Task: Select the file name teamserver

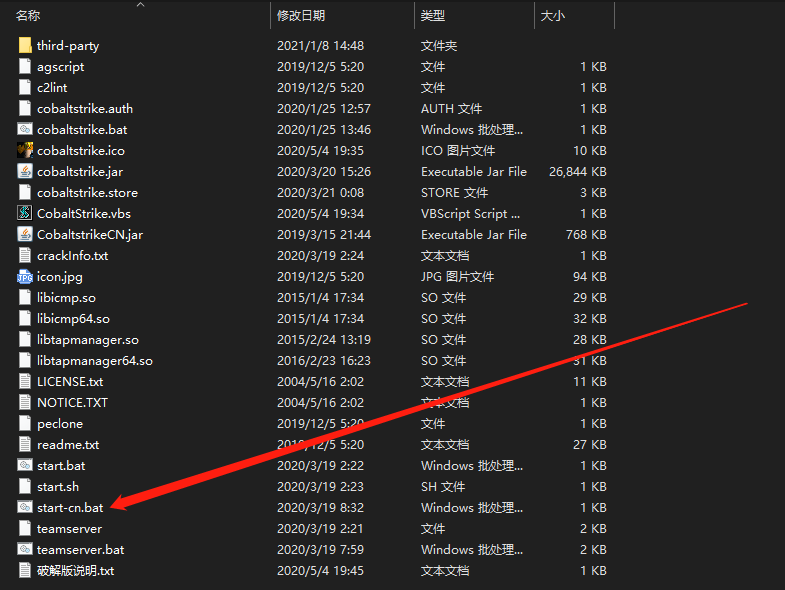Action: point(70,529)
